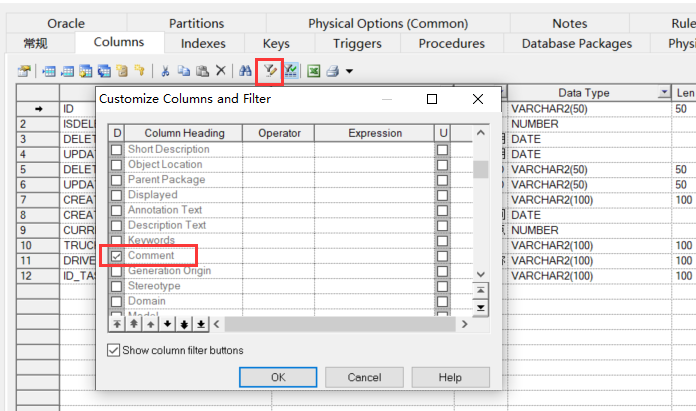
Task: Open the Data Type column filter dropdown
Action: pyautogui.click(x=664, y=92)
